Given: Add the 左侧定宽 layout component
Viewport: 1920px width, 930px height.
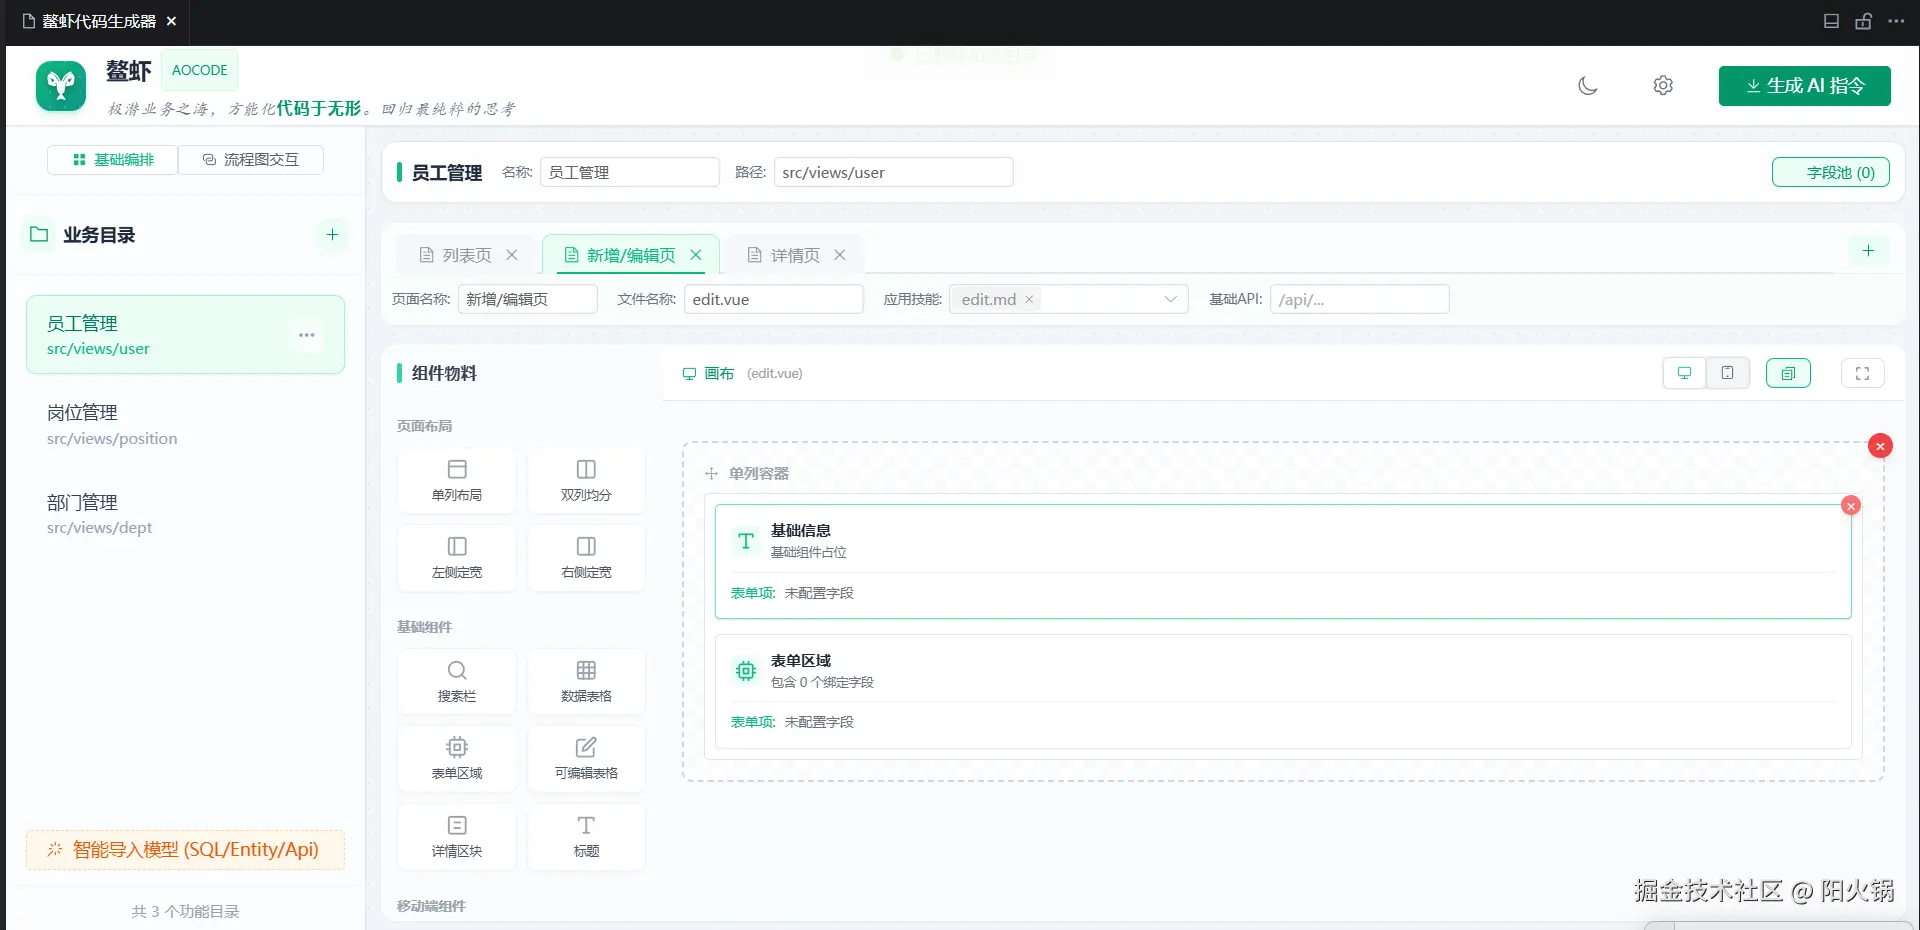Looking at the screenshot, I should (x=457, y=558).
